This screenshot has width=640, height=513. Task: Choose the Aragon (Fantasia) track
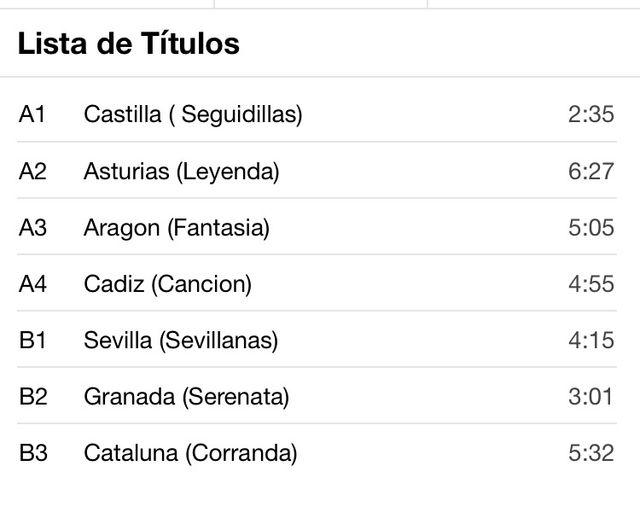(x=177, y=228)
